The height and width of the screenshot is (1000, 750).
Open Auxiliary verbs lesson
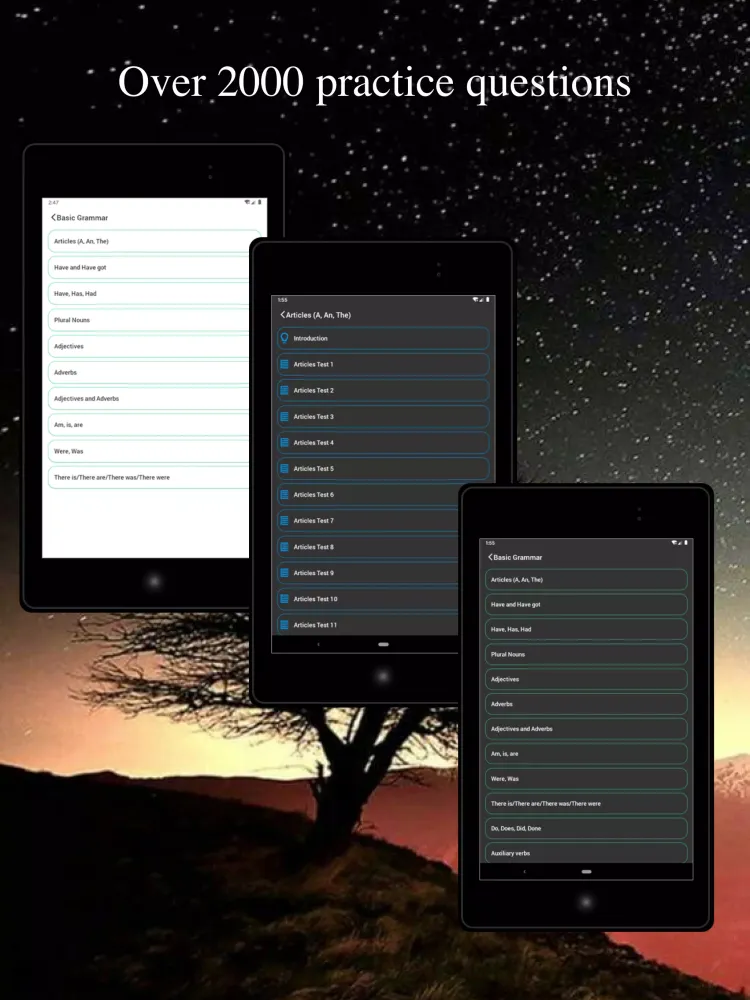(x=586, y=853)
